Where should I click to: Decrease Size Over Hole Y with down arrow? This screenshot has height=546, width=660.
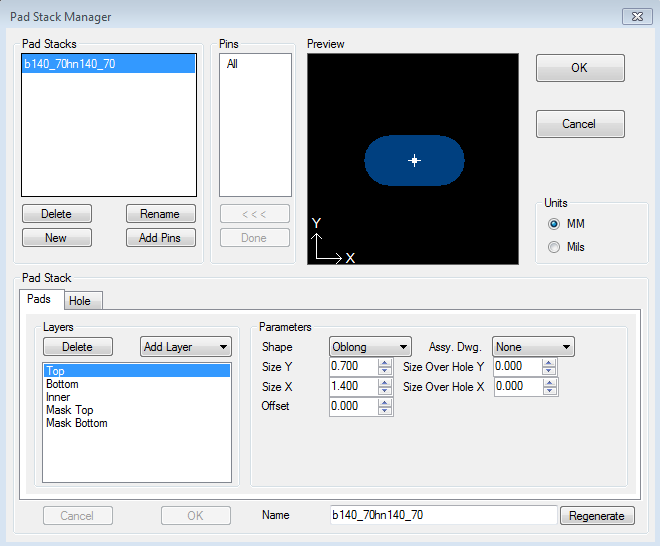pos(549,371)
